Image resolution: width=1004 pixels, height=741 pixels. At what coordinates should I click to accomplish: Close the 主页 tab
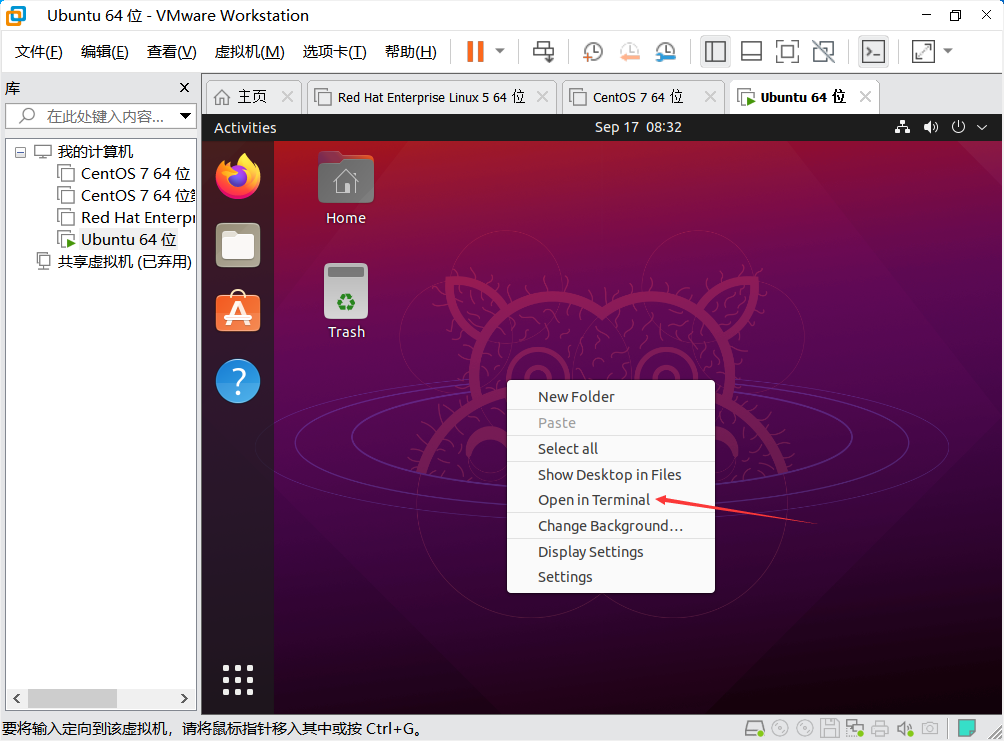(287, 97)
